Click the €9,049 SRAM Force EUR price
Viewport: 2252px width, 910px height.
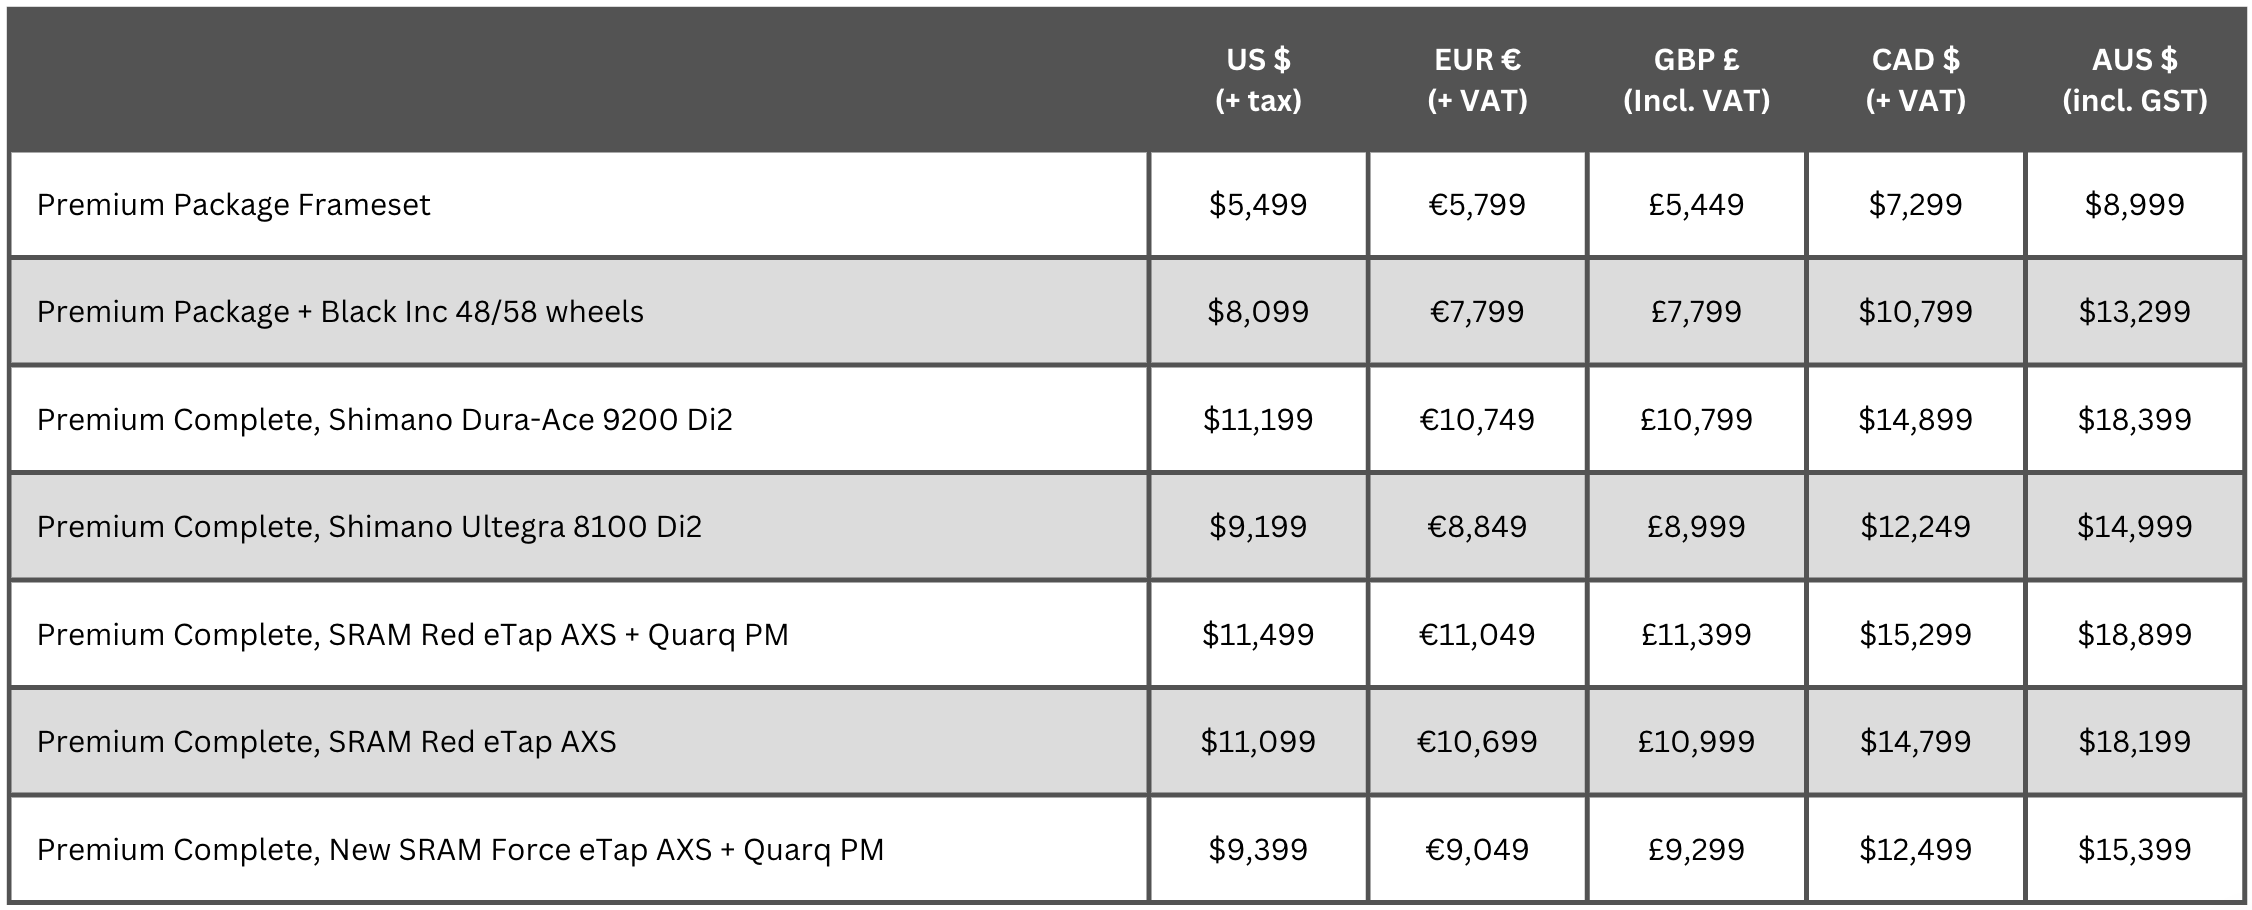[1477, 850]
